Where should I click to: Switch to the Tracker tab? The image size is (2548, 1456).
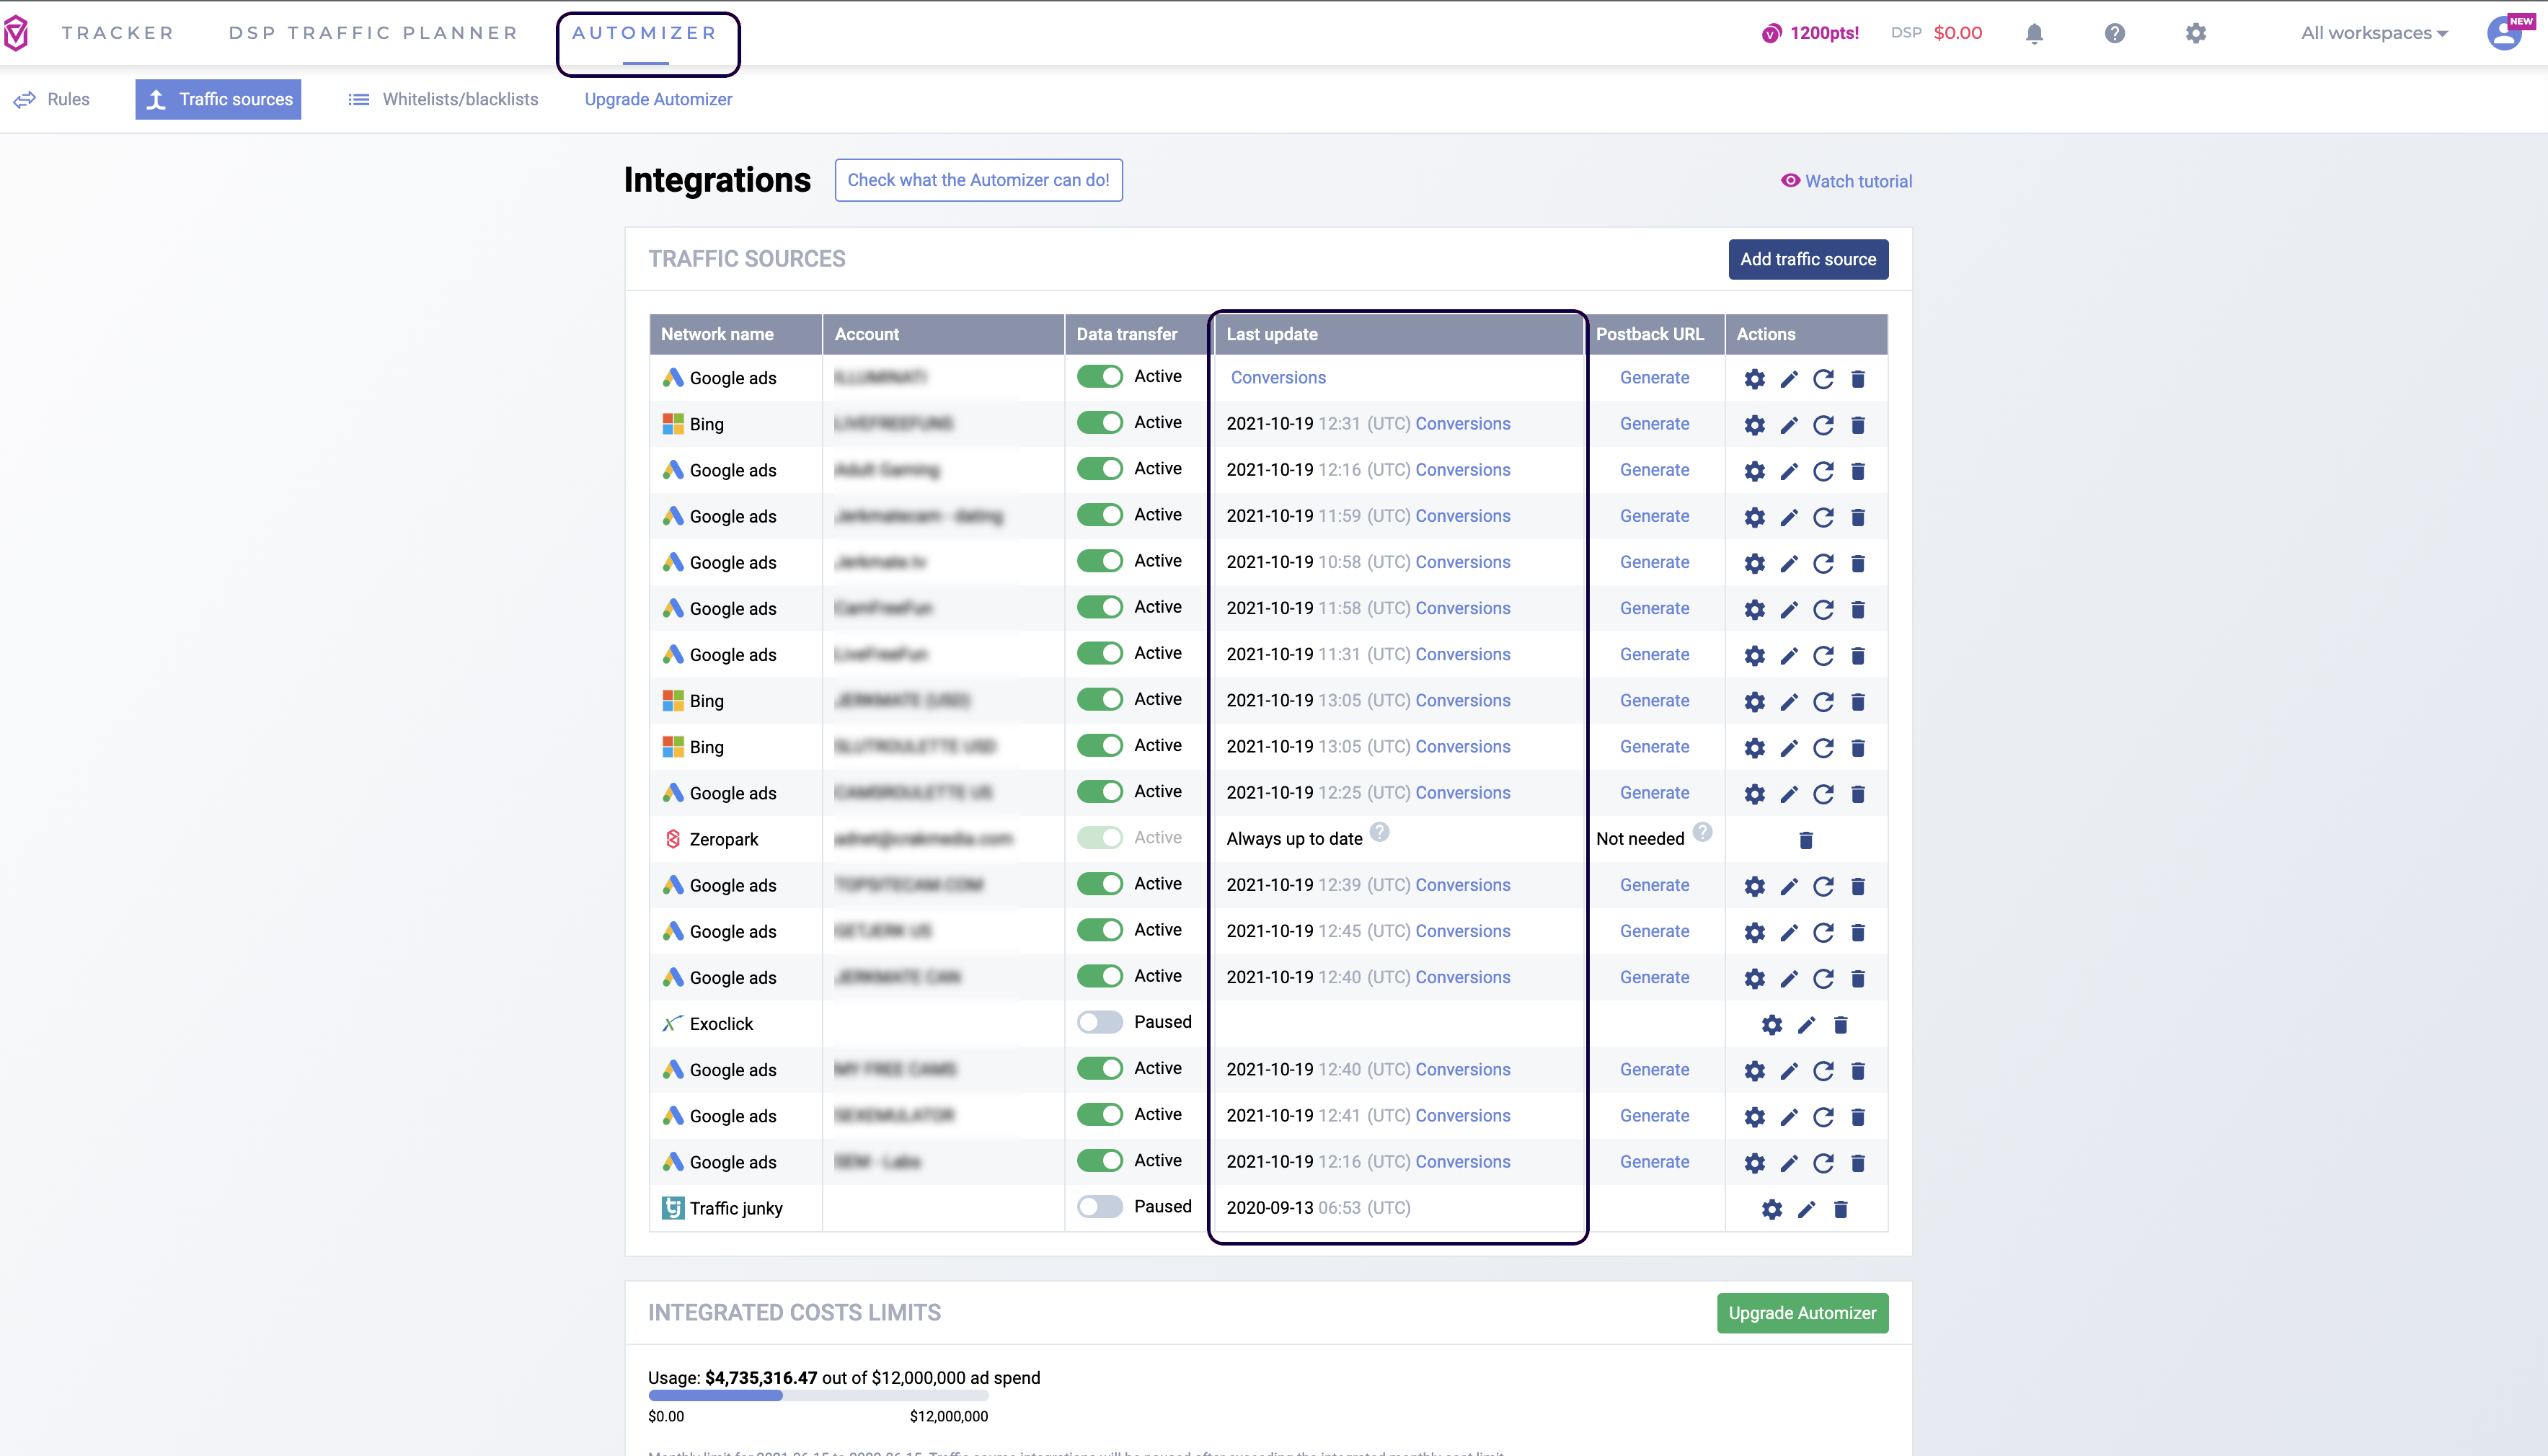[x=117, y=33]
